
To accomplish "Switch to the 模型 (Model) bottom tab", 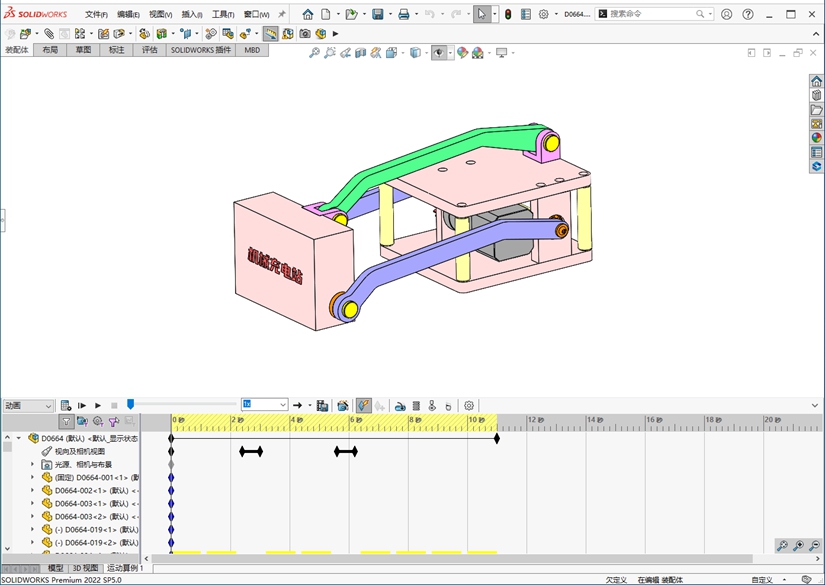I will pyautogui.click(x=56, y=568).
